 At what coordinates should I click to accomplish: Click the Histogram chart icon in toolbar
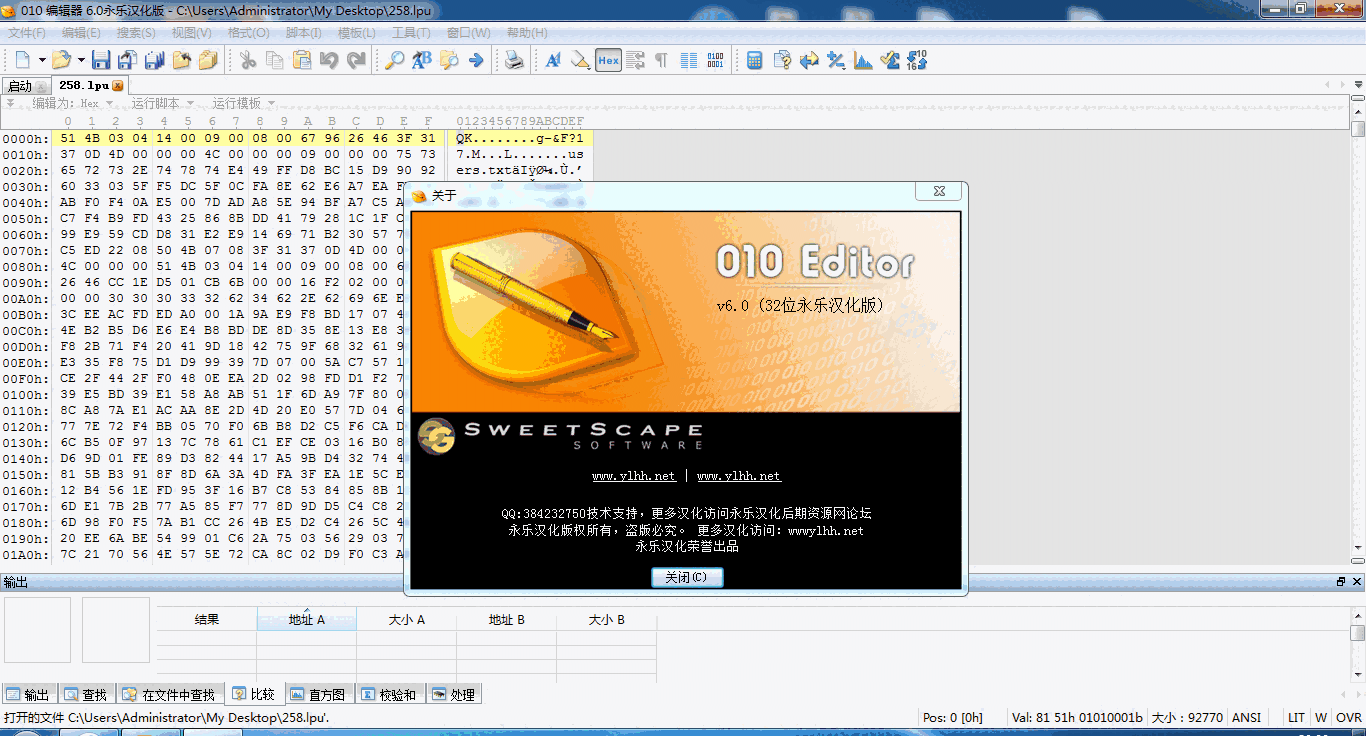[x=863, y=60]
